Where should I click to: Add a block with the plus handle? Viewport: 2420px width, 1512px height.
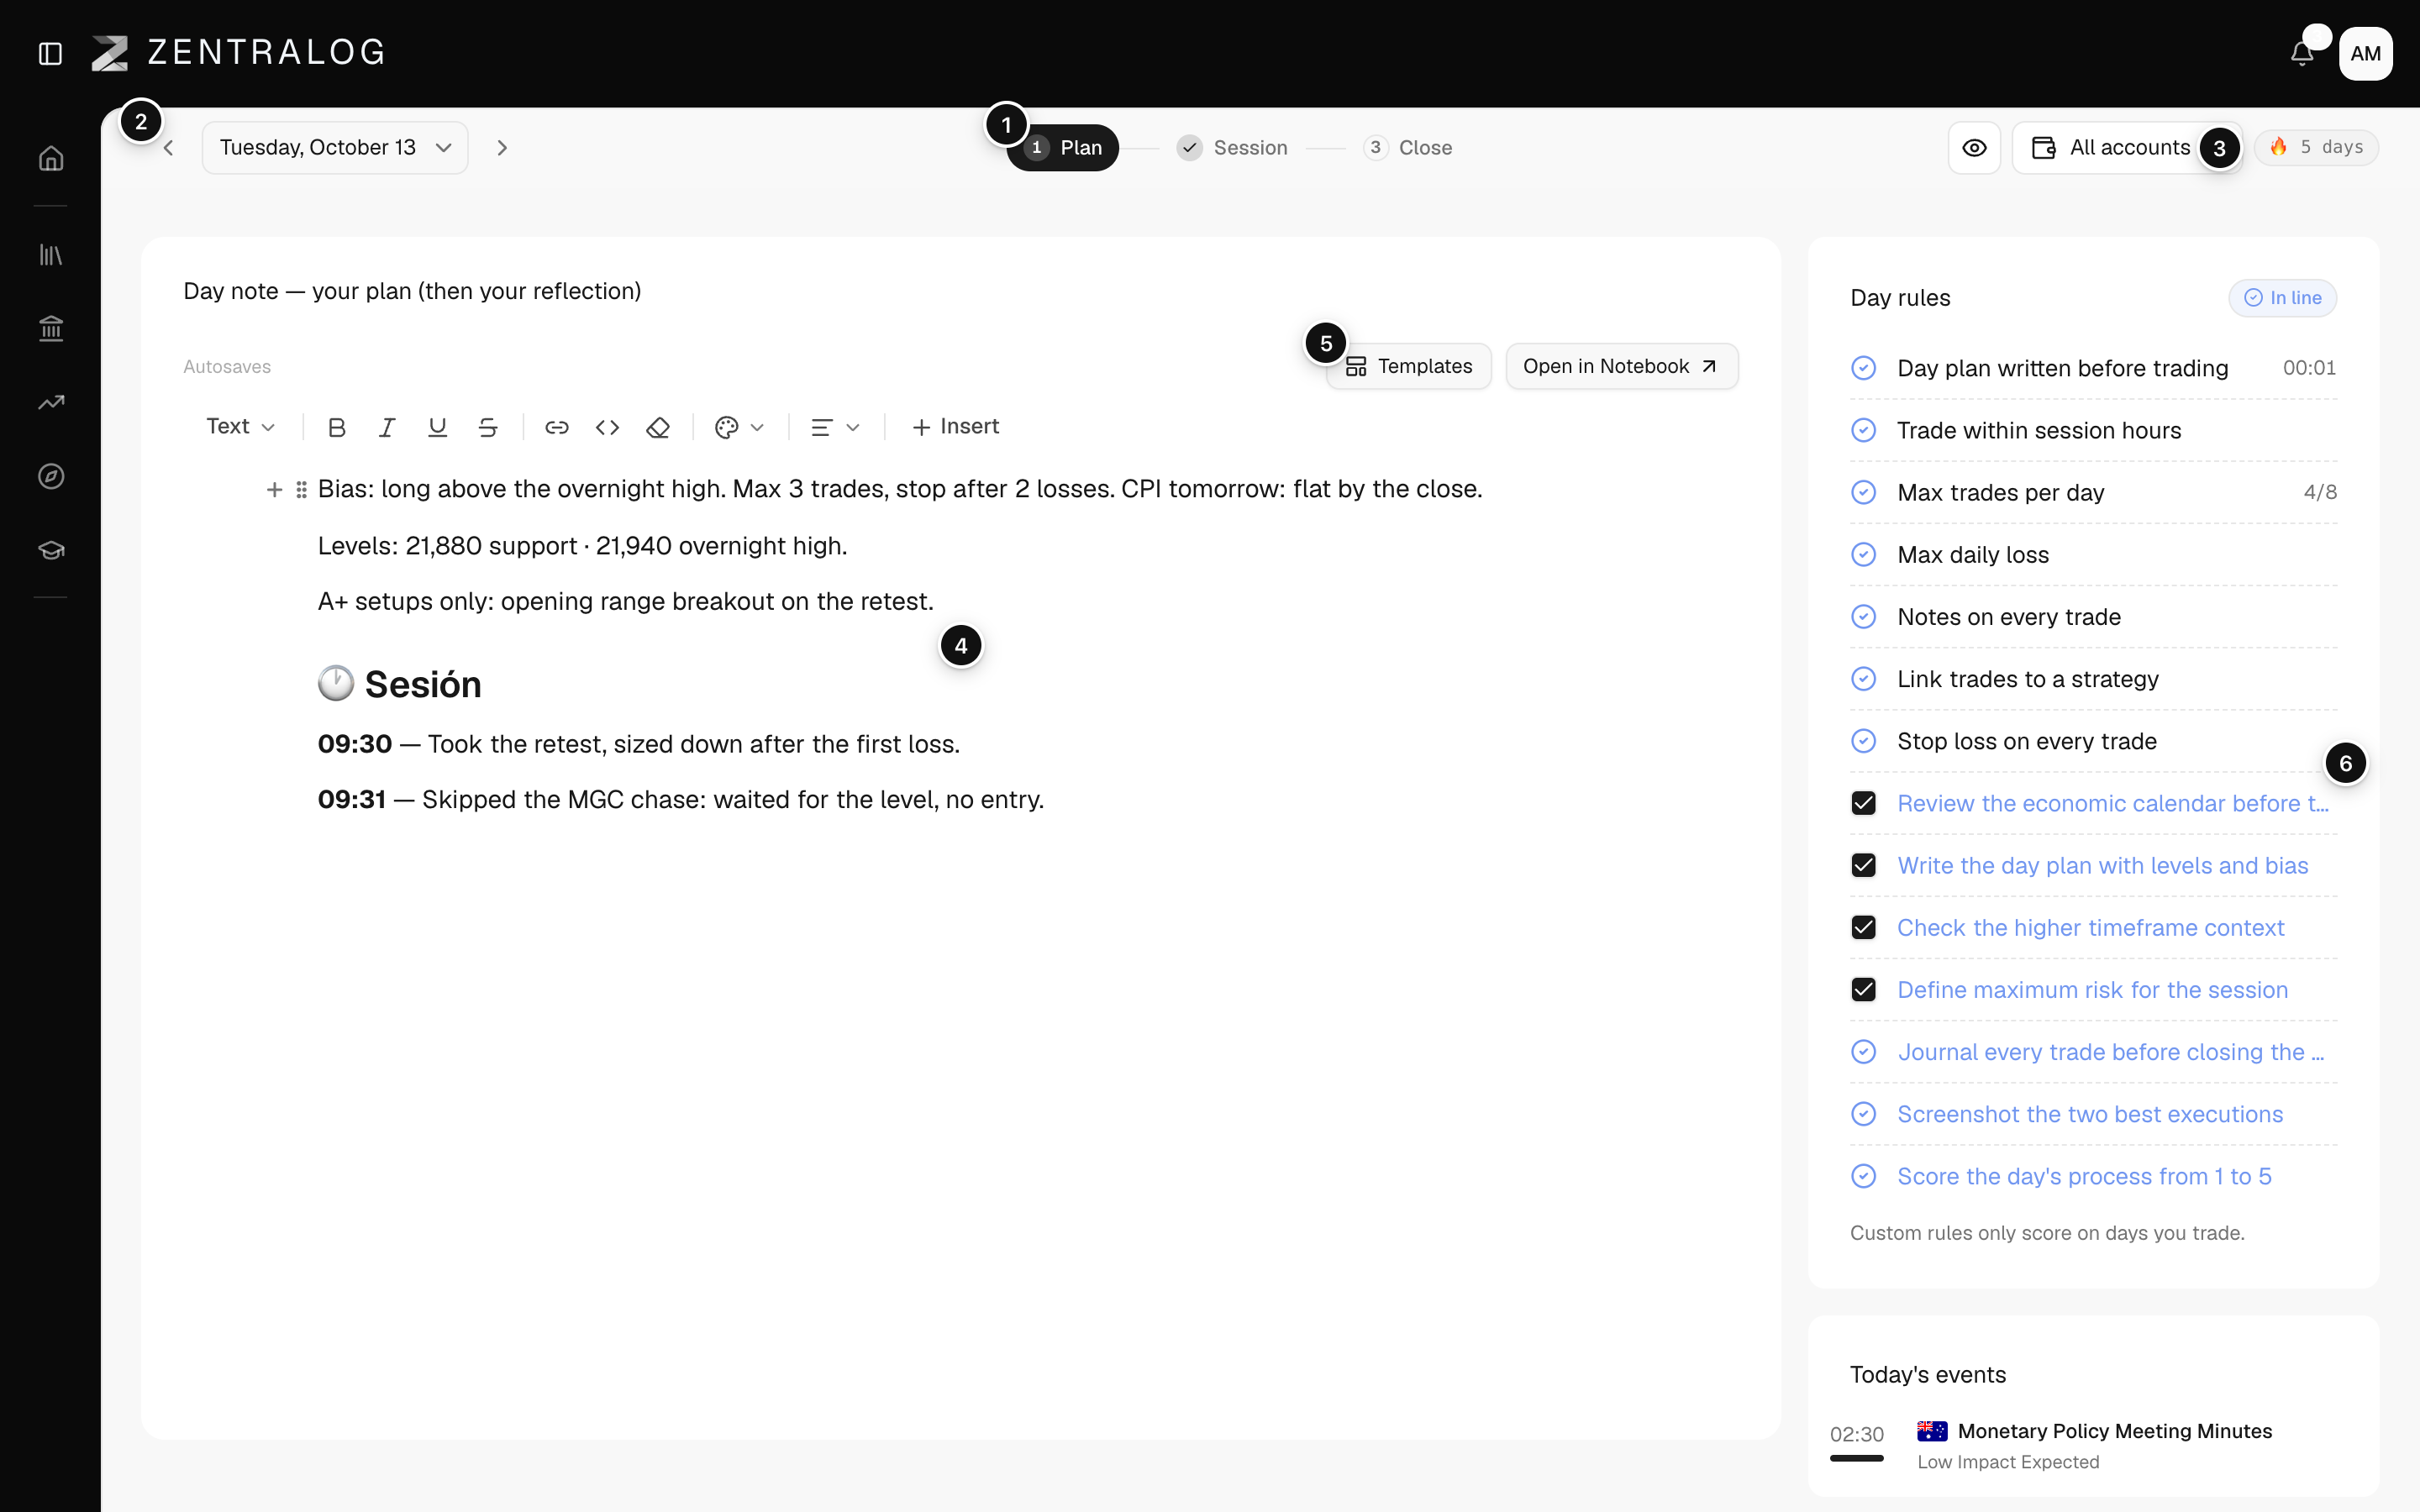click(274, 489)
